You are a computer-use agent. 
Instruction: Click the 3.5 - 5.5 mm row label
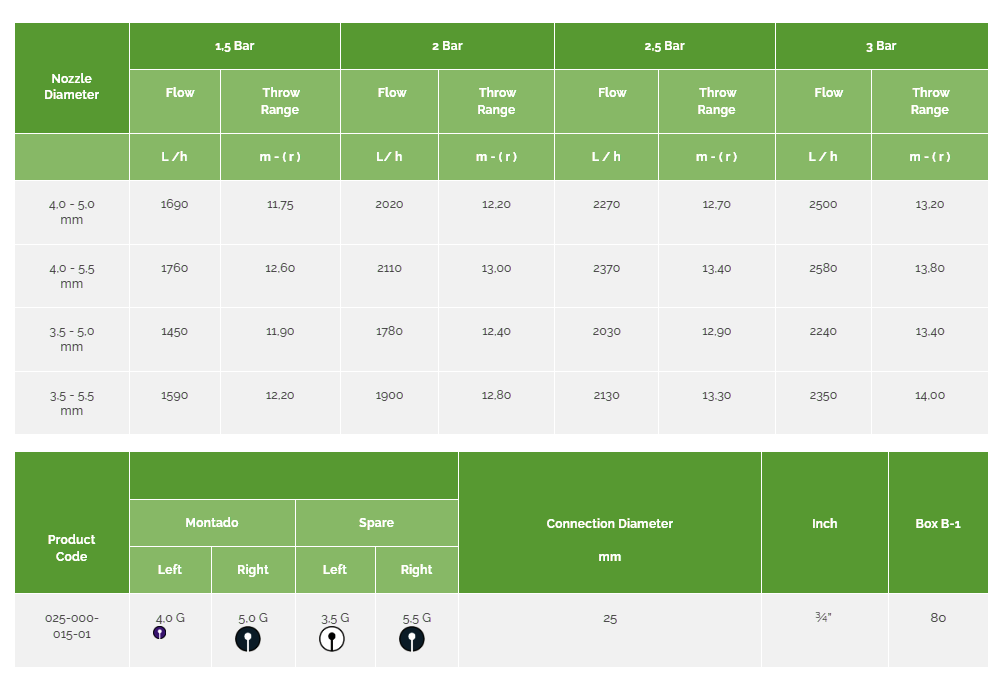point(72,403)
